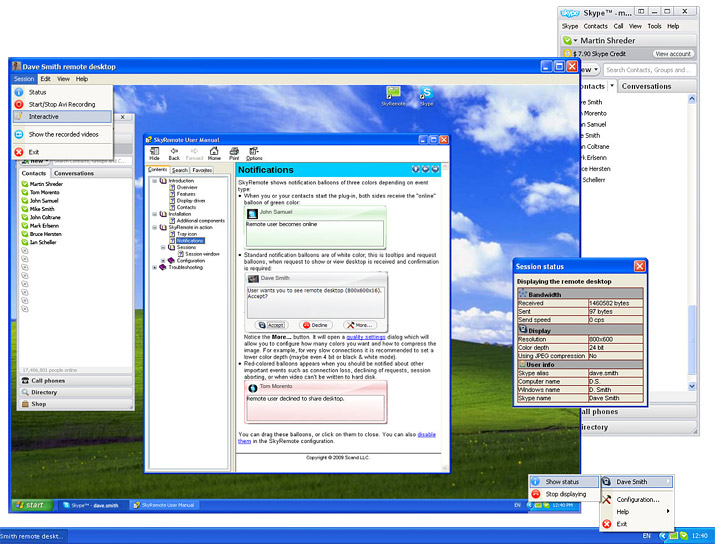Select Show the recorded videos entry

click(x=62, y=135)
